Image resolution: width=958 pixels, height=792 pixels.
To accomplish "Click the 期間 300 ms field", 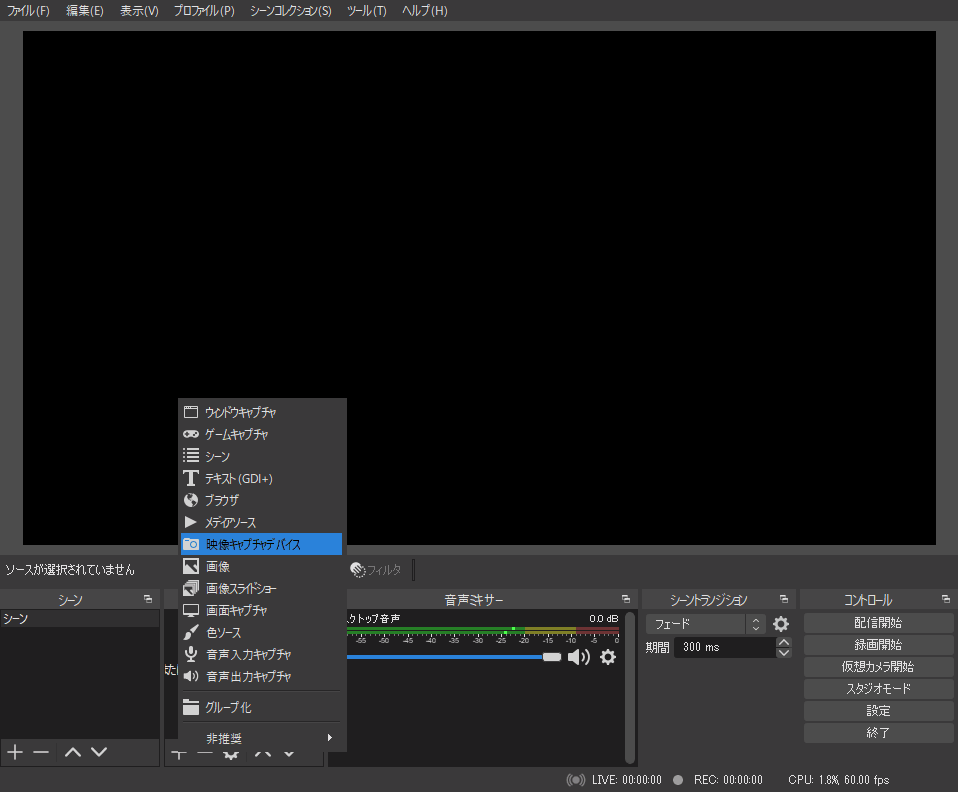I will (x=725, y=647).
